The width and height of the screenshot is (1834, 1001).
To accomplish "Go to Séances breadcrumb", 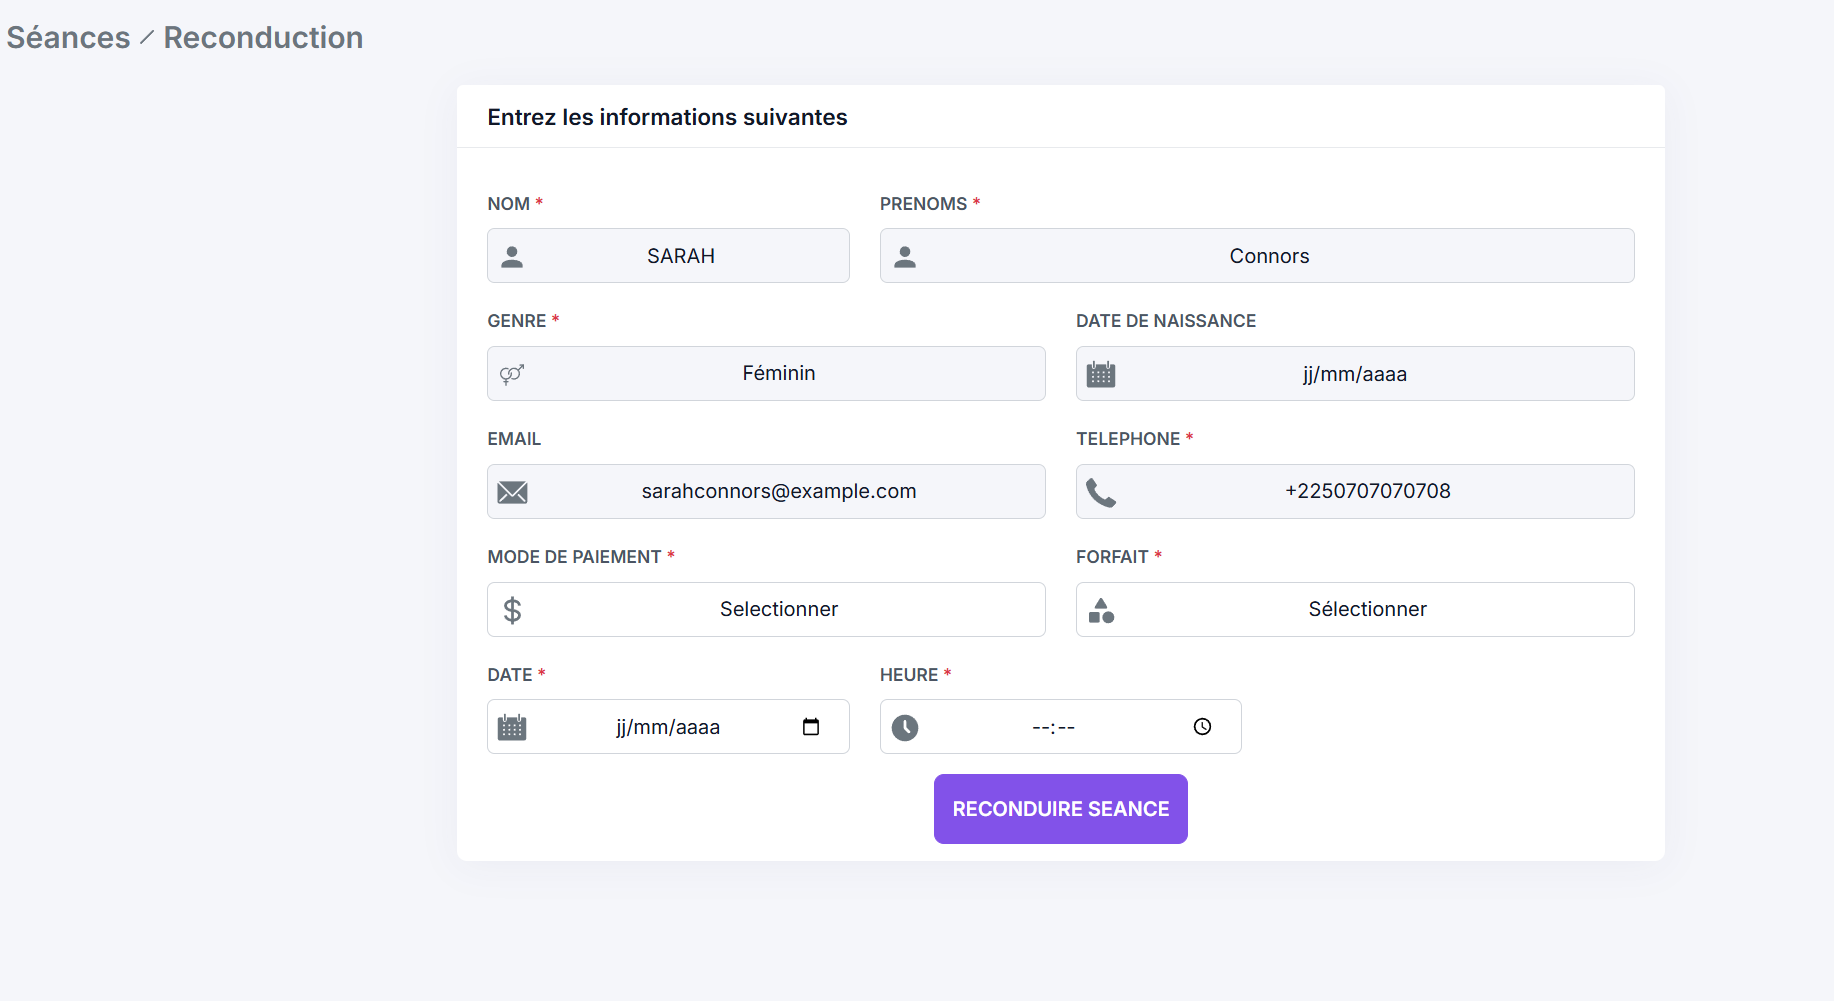I will pyautogui.click(x=68, y=37).
